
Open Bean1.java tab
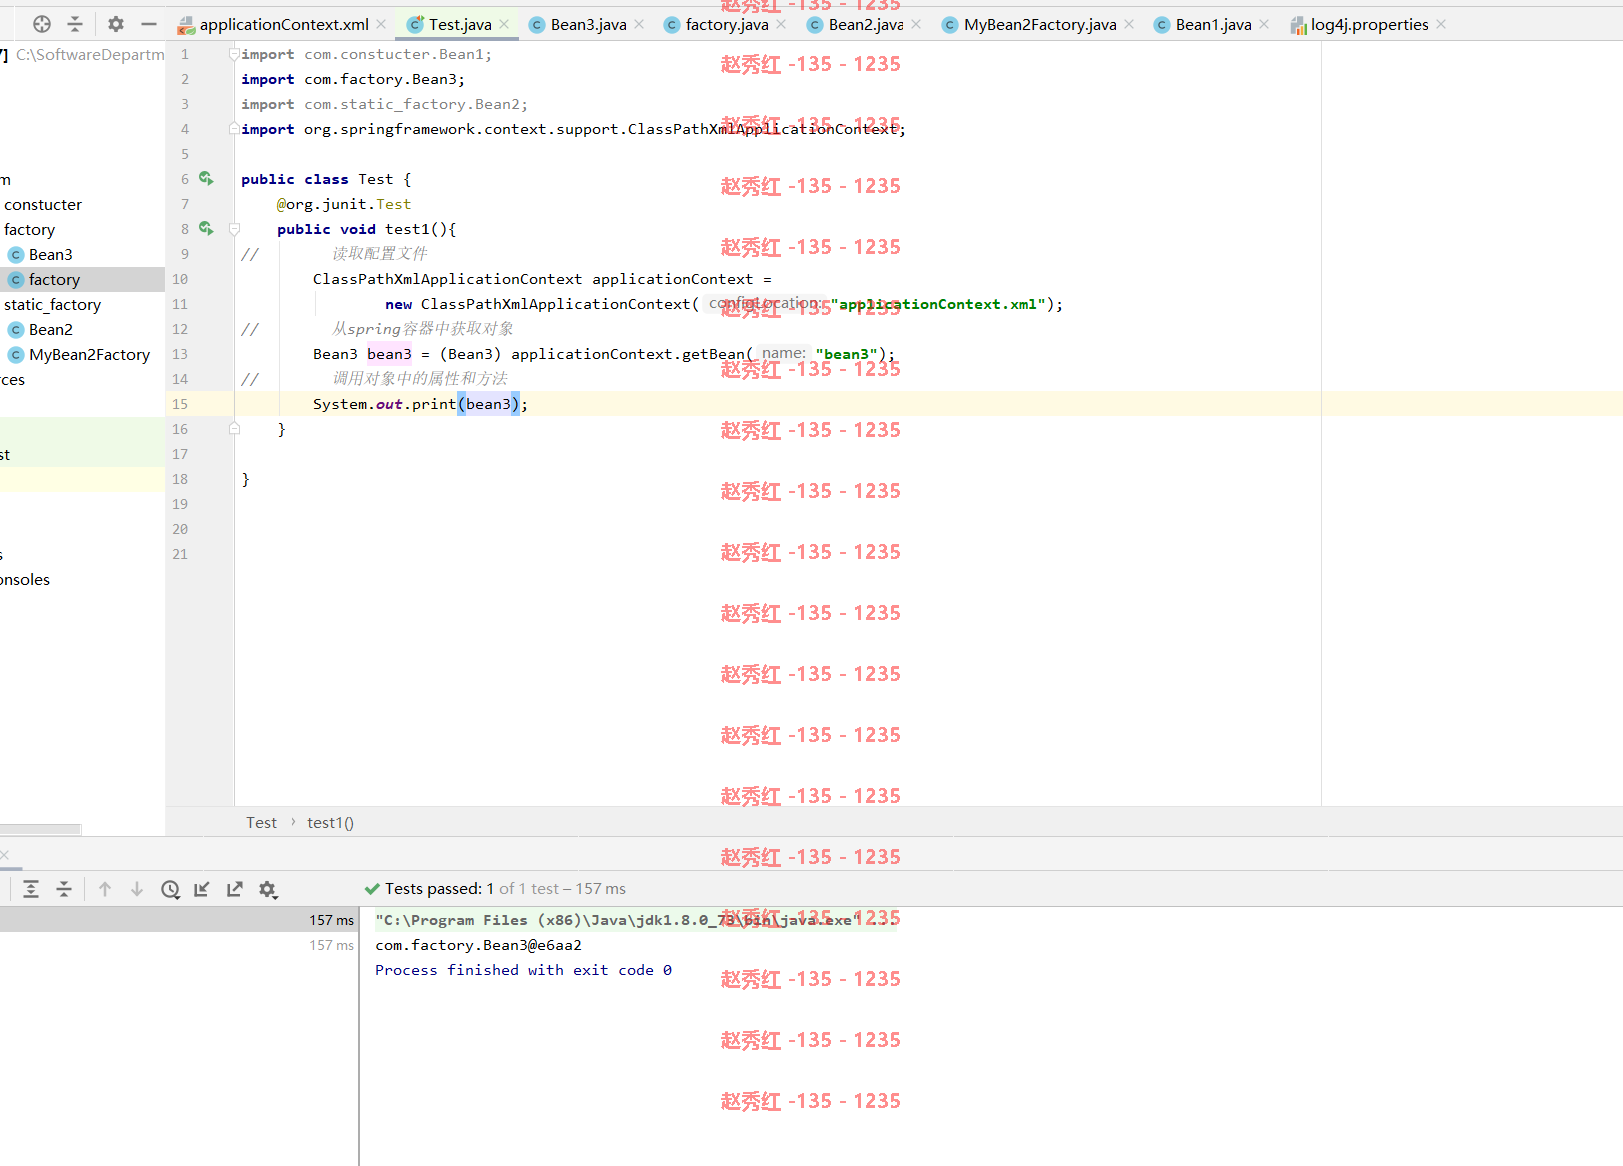[x=1213, y=24]
